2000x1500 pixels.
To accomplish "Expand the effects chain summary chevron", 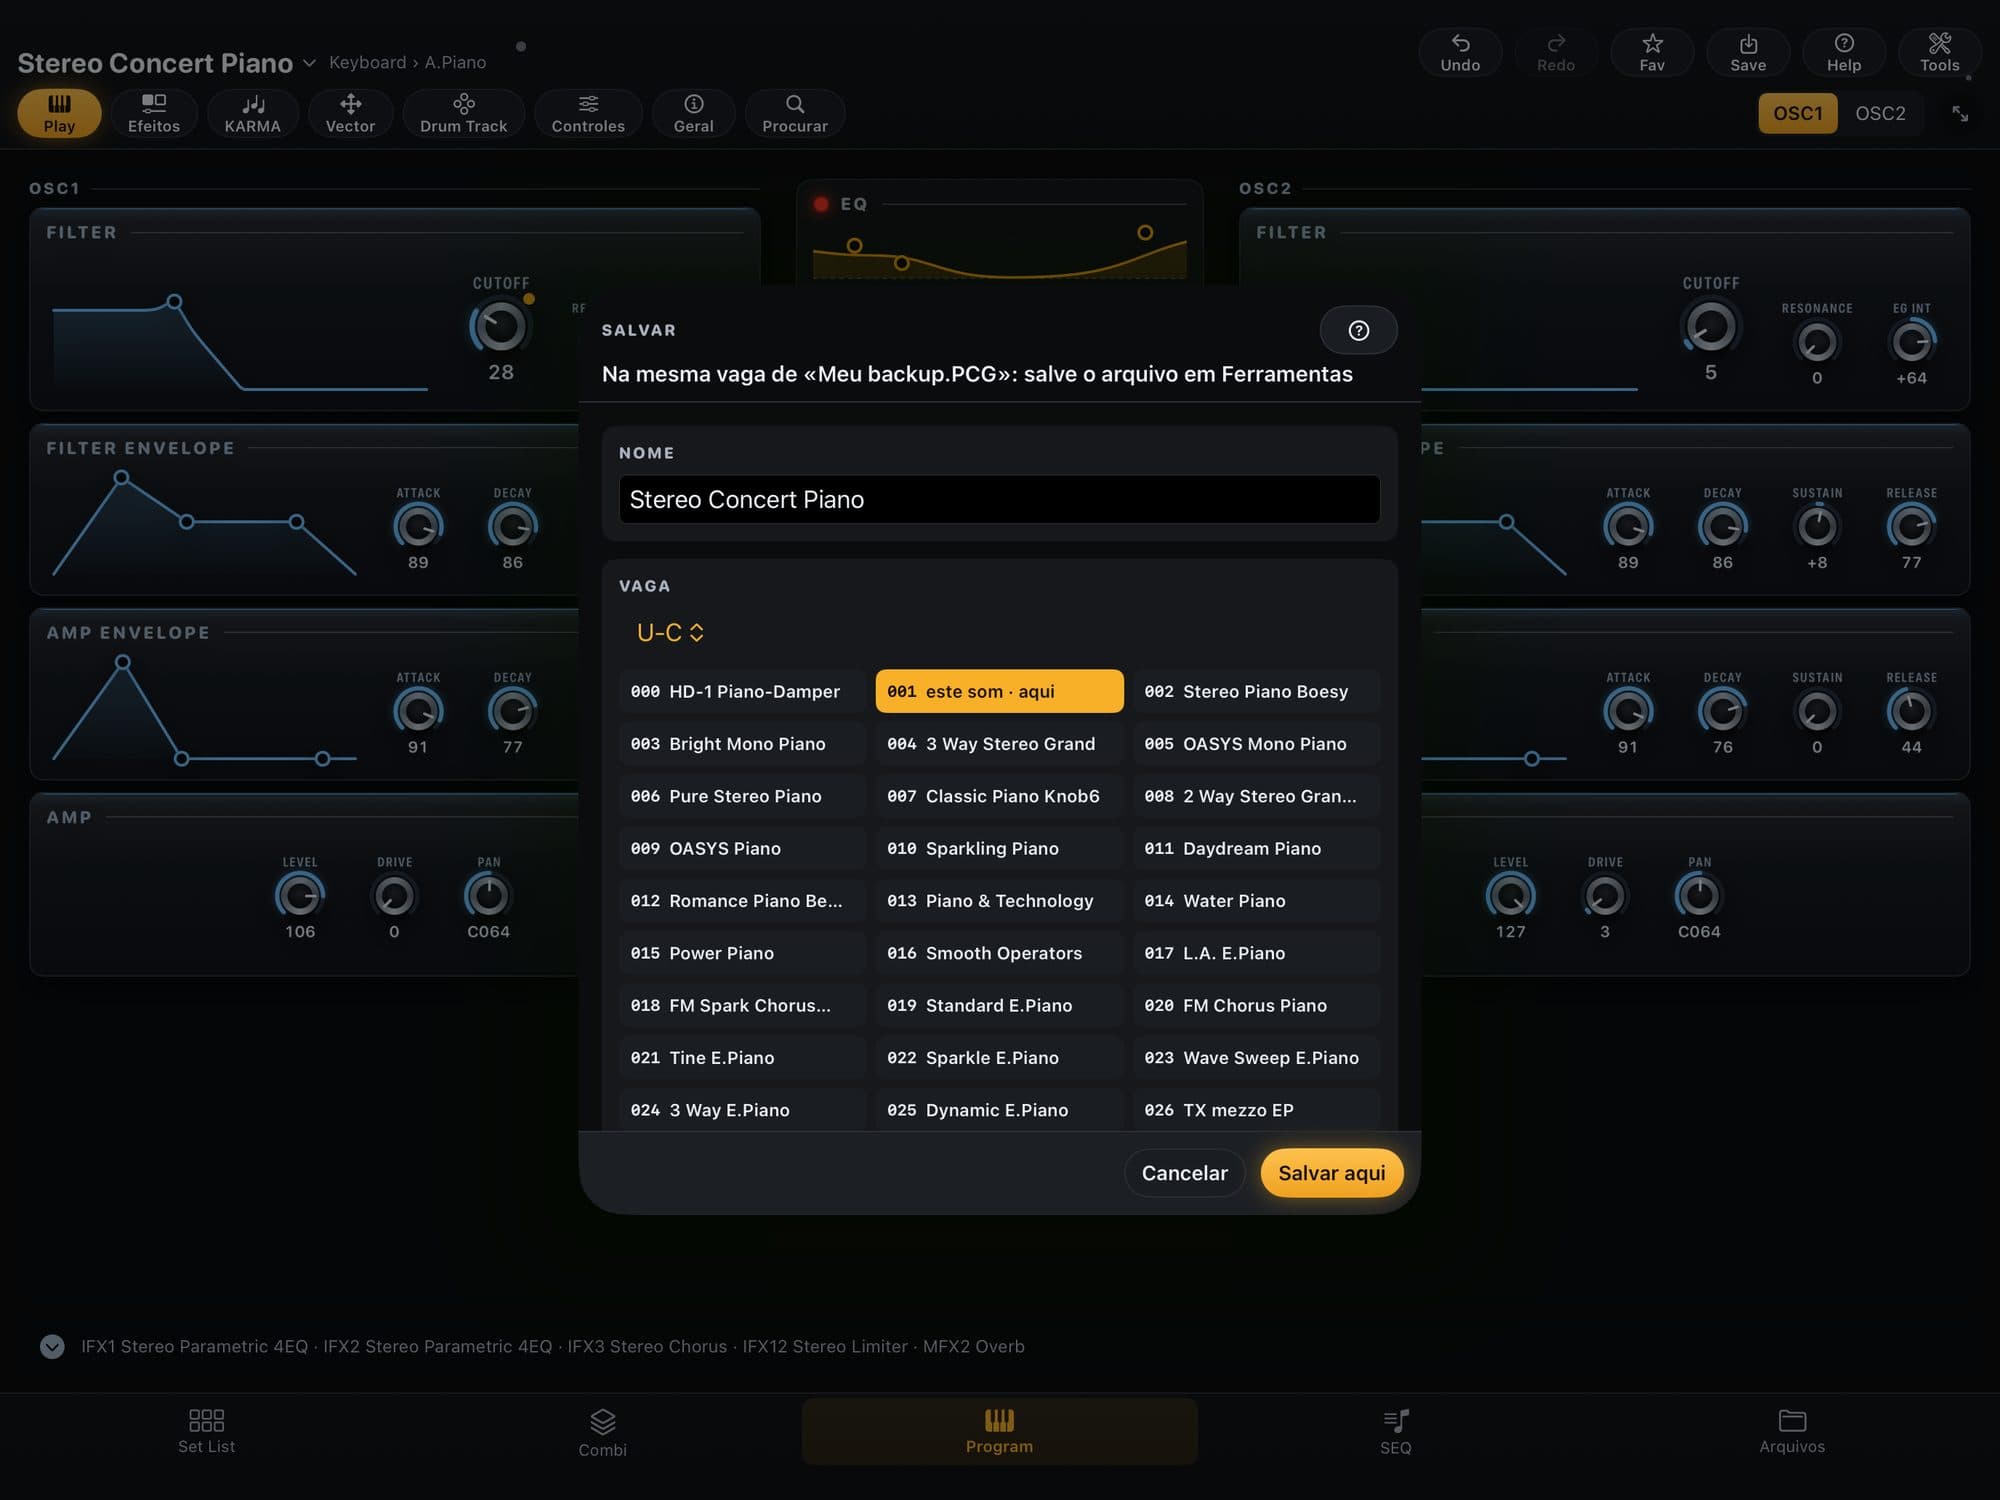I will point(52,1346).
